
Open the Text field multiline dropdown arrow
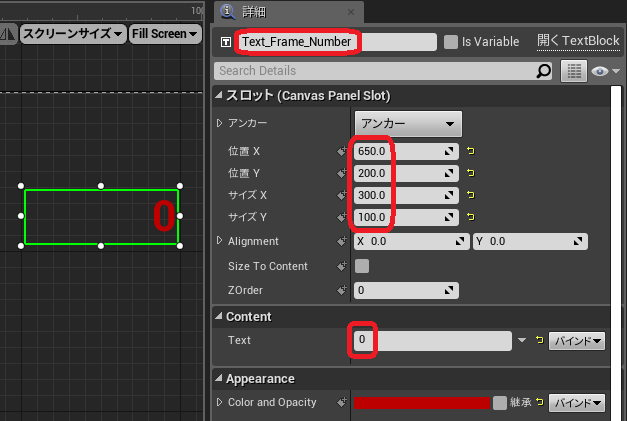click(522, 341)
